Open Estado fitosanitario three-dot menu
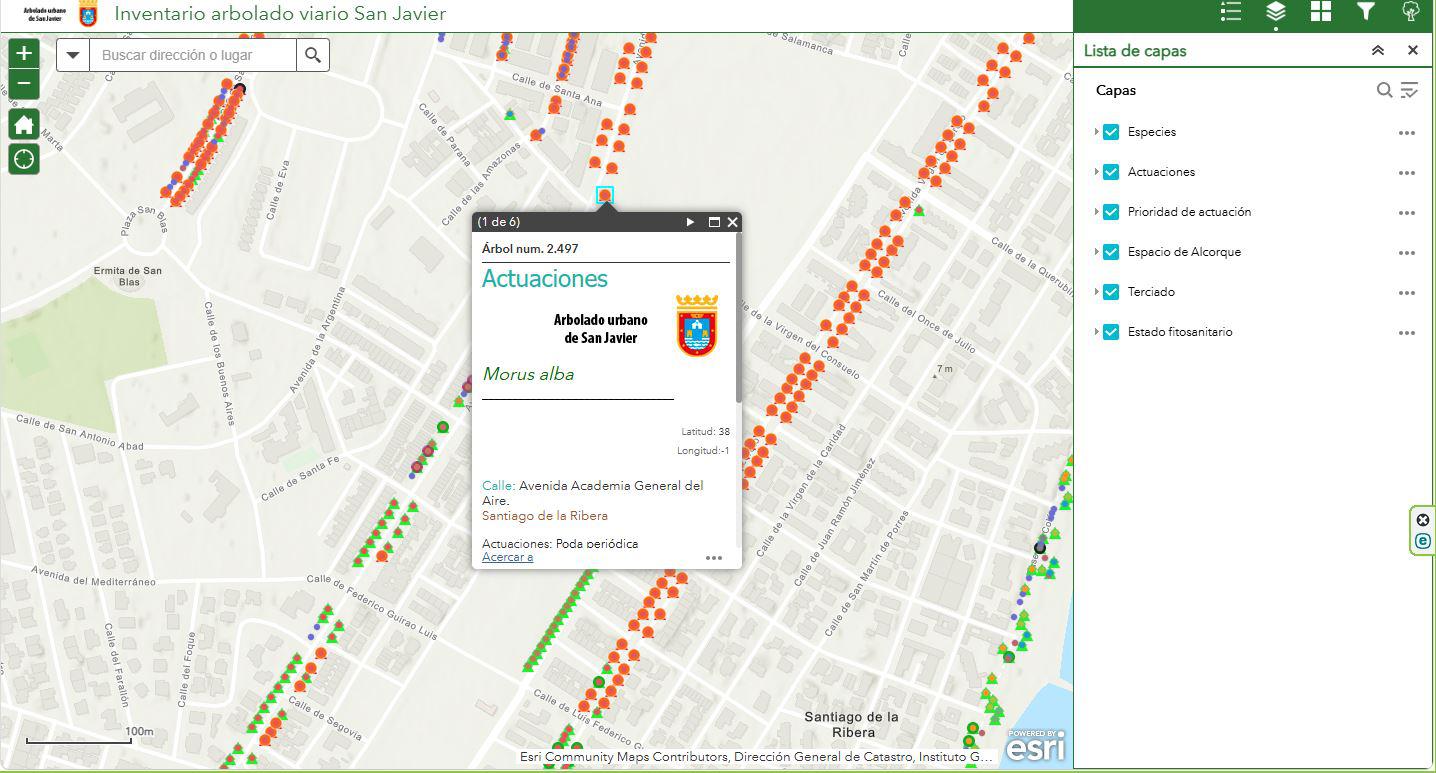 click(x=1407, y=333)
